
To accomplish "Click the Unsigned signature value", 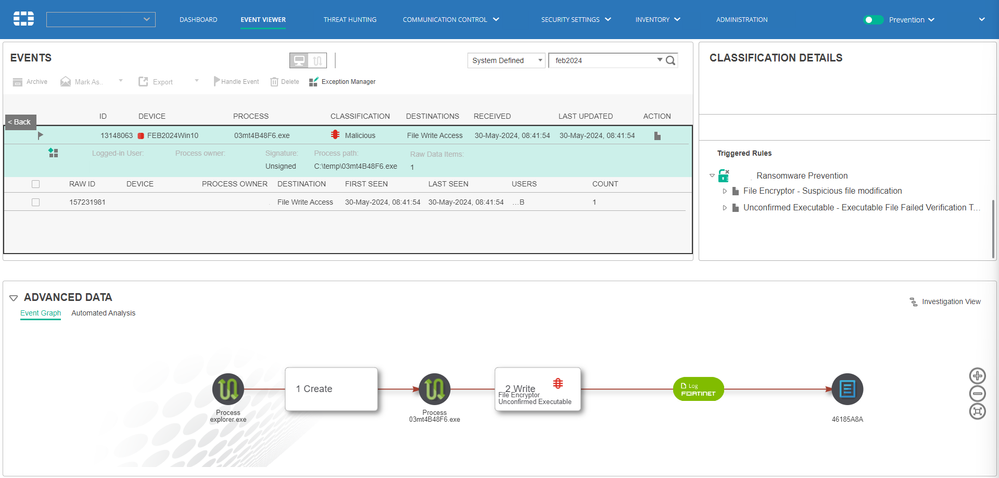I will pos(280,166).
